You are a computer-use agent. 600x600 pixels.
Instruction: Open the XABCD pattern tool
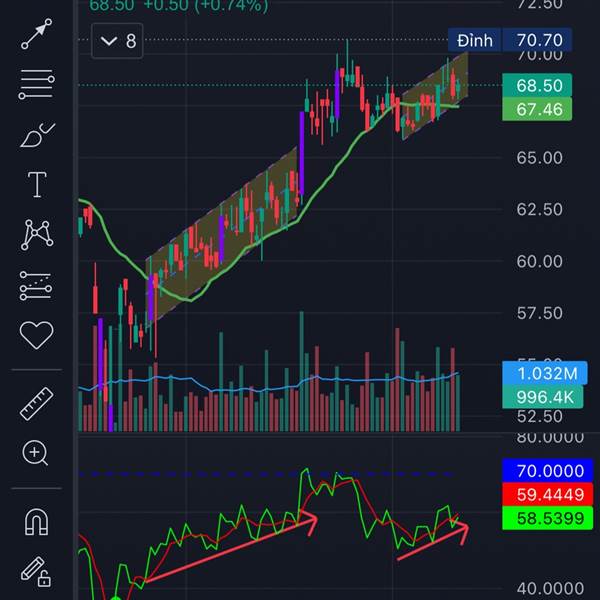(x=37, y=235)
